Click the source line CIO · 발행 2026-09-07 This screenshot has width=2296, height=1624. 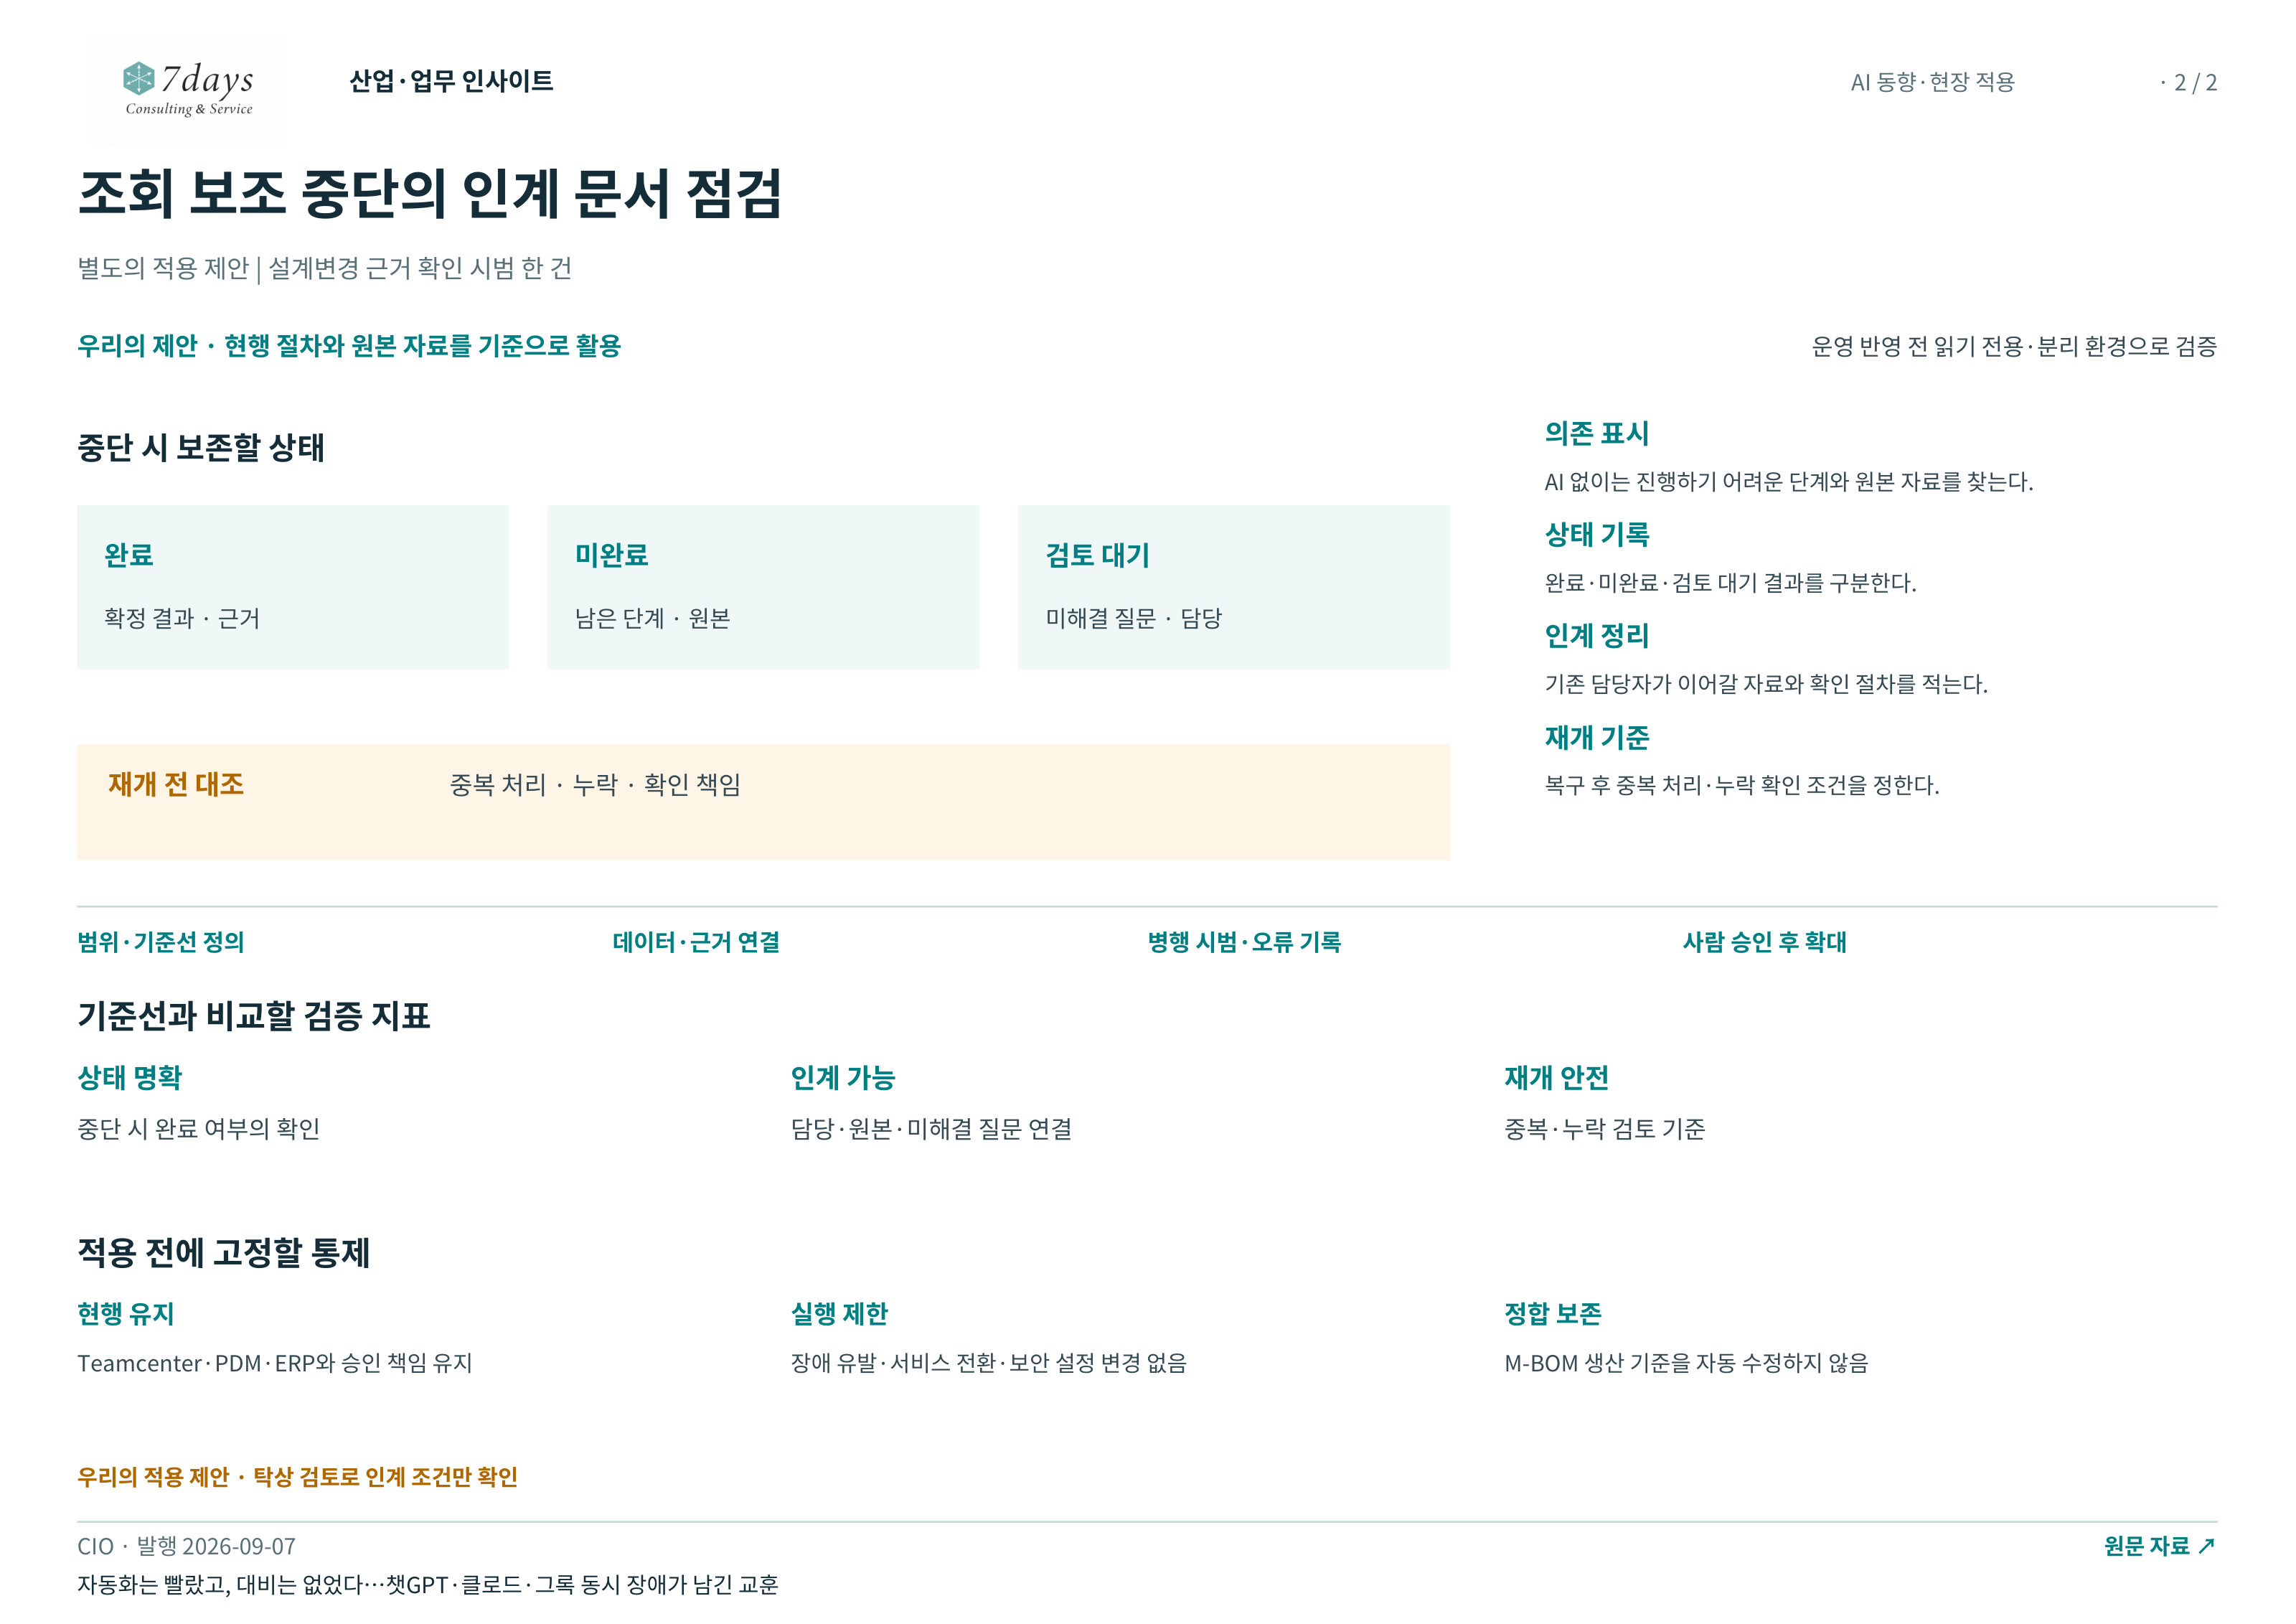(187, 1546)
